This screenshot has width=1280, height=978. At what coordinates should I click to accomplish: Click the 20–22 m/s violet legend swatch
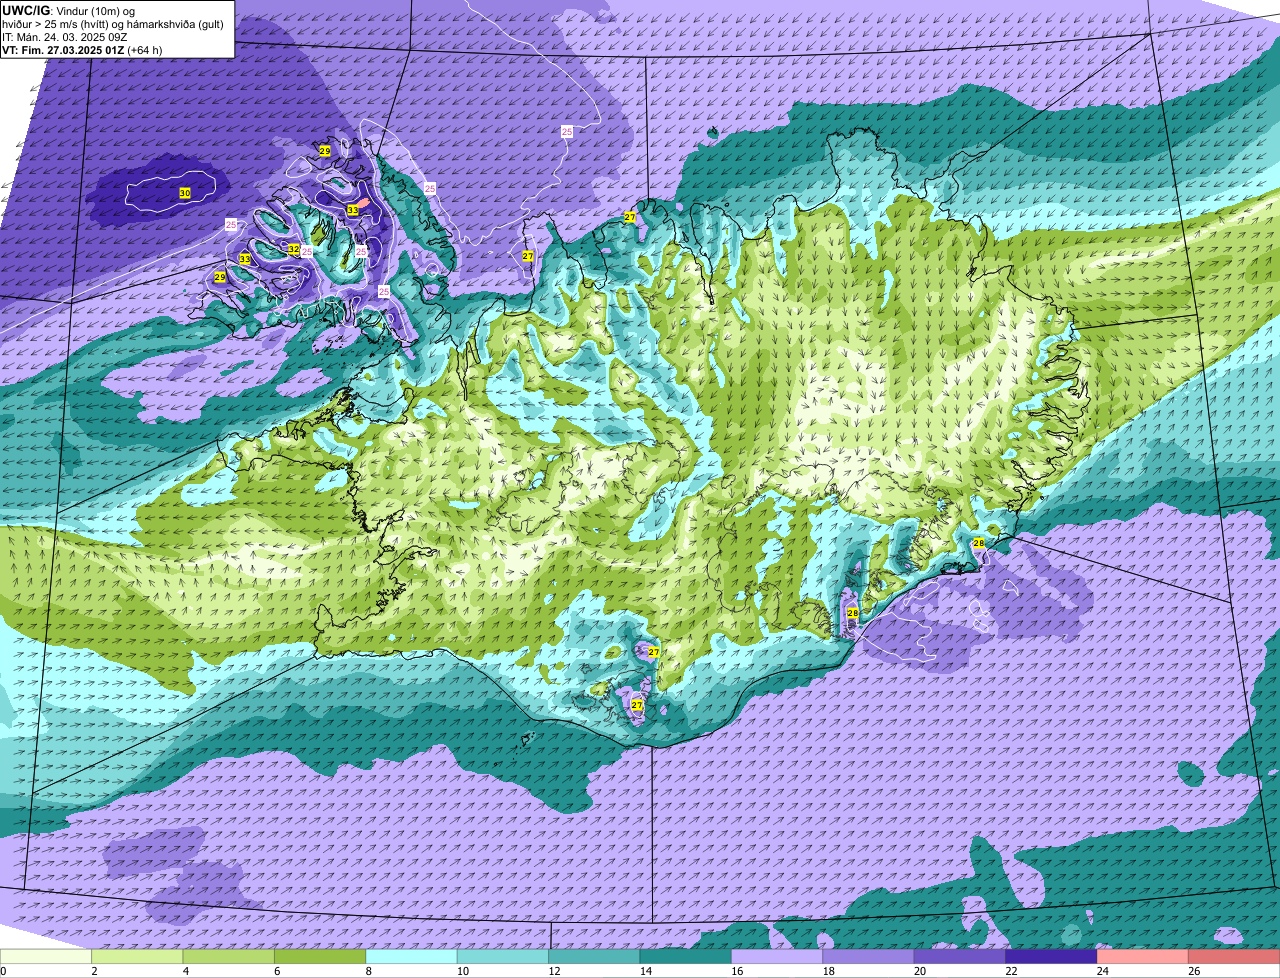[960, 956]
